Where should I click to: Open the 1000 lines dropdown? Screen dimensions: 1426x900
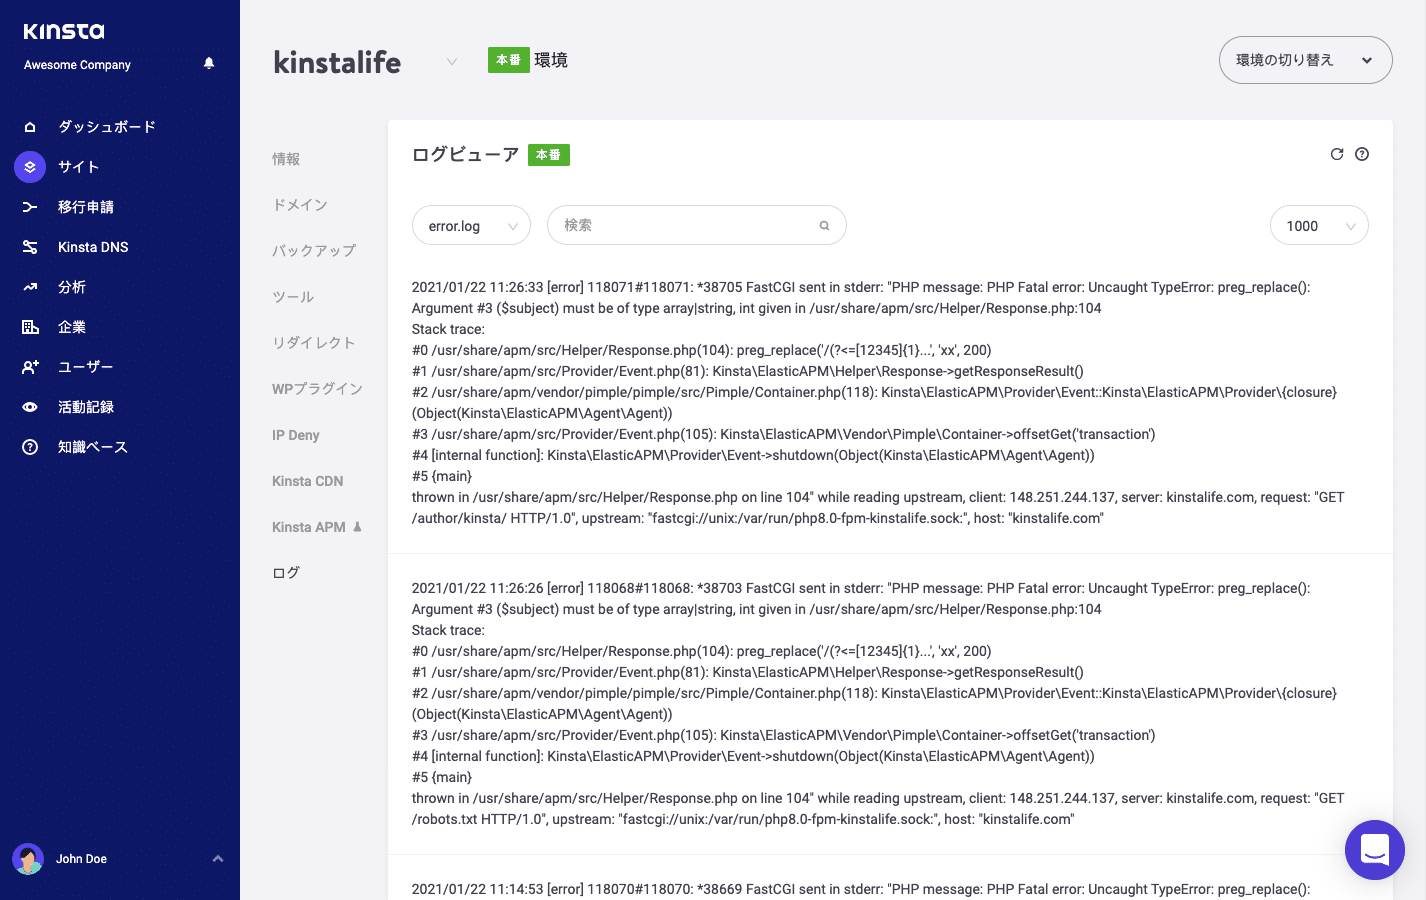[1318, 226]
